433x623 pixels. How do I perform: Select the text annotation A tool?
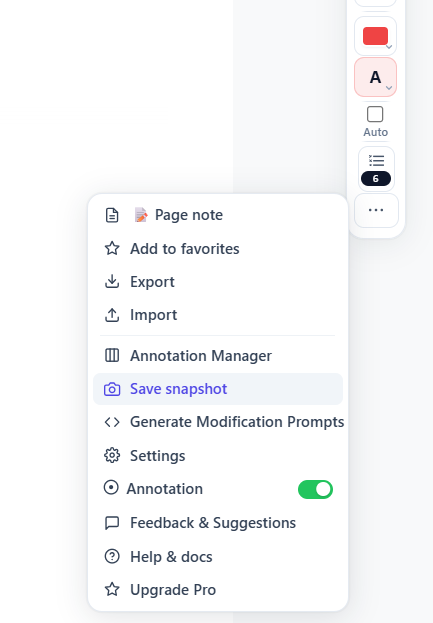coord(375,77)
